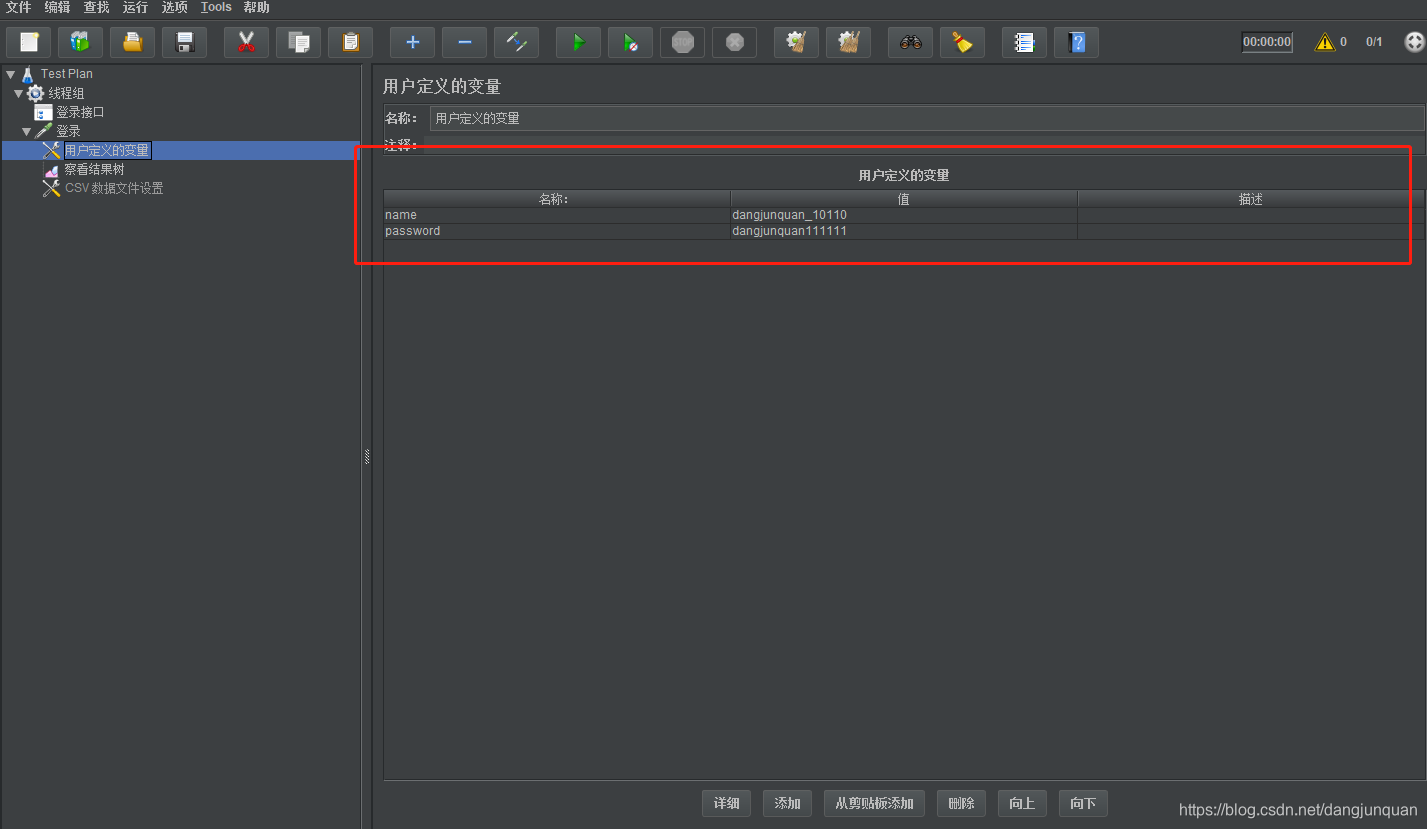Click the name variable cell

(557, 215)
